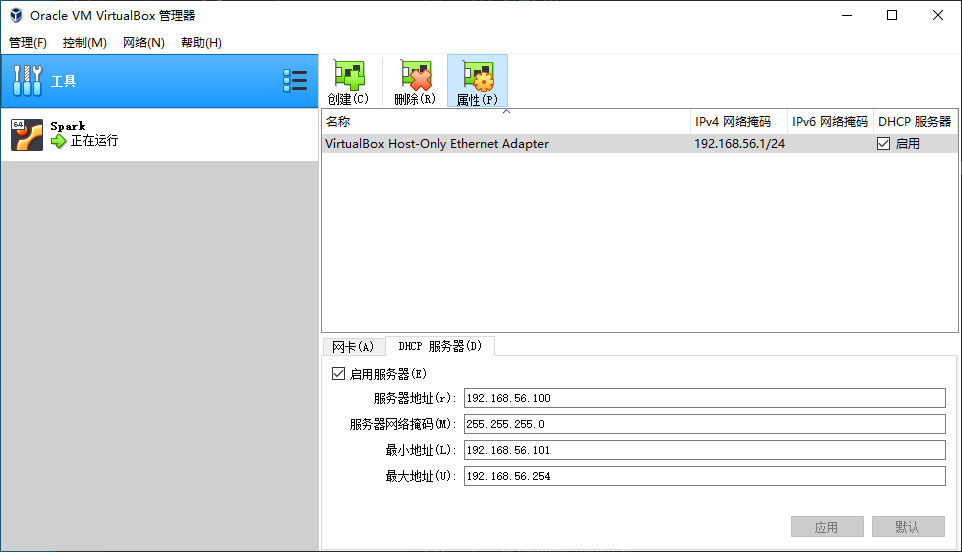This screenshot has width=962, height=552.
Task: Select the Spark VM entry name
Action: (67, 126)
